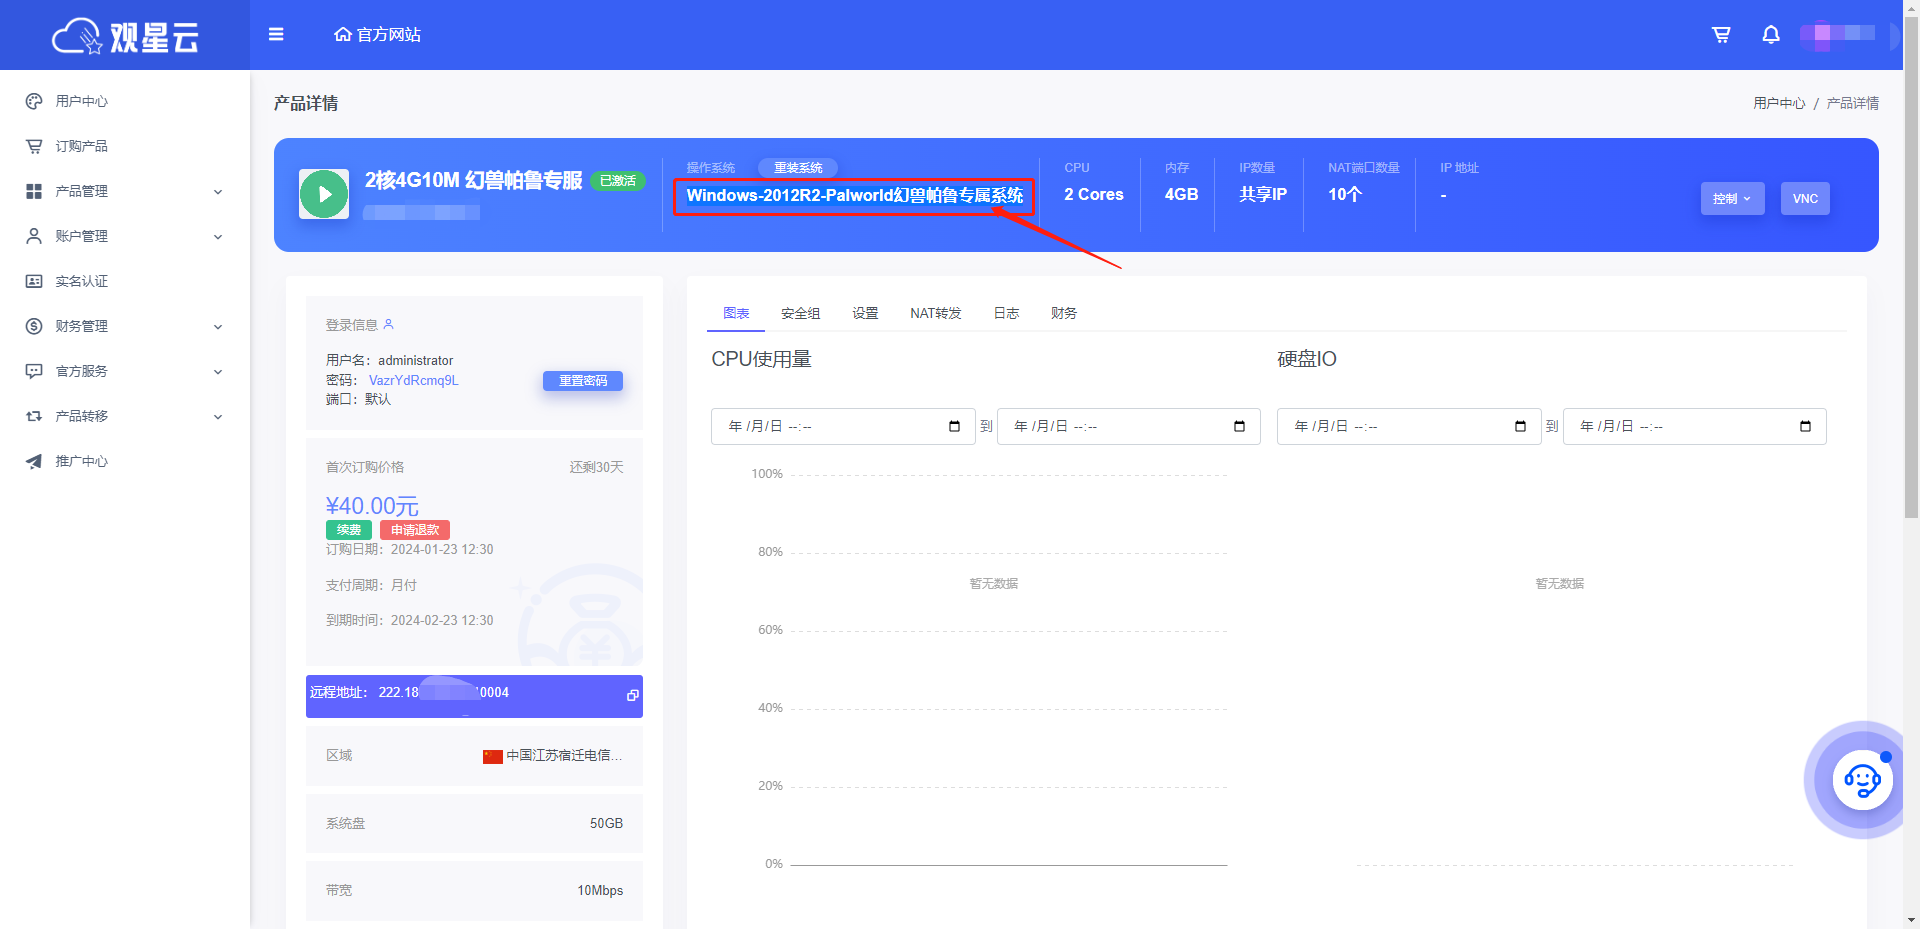
Task: Expand the 产品管理 sidebar menu
Action: 218,192
